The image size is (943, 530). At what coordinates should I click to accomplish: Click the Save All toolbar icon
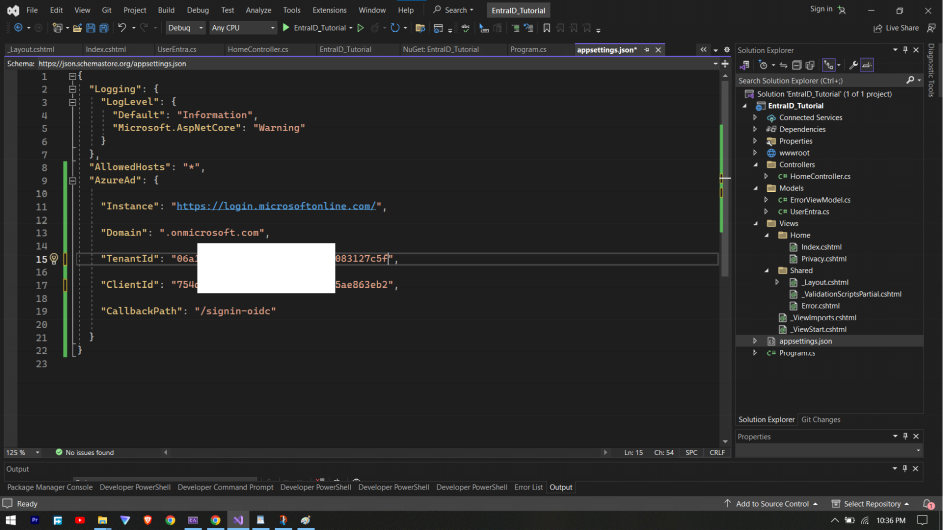pyautogui.click(x=104, y=28)
